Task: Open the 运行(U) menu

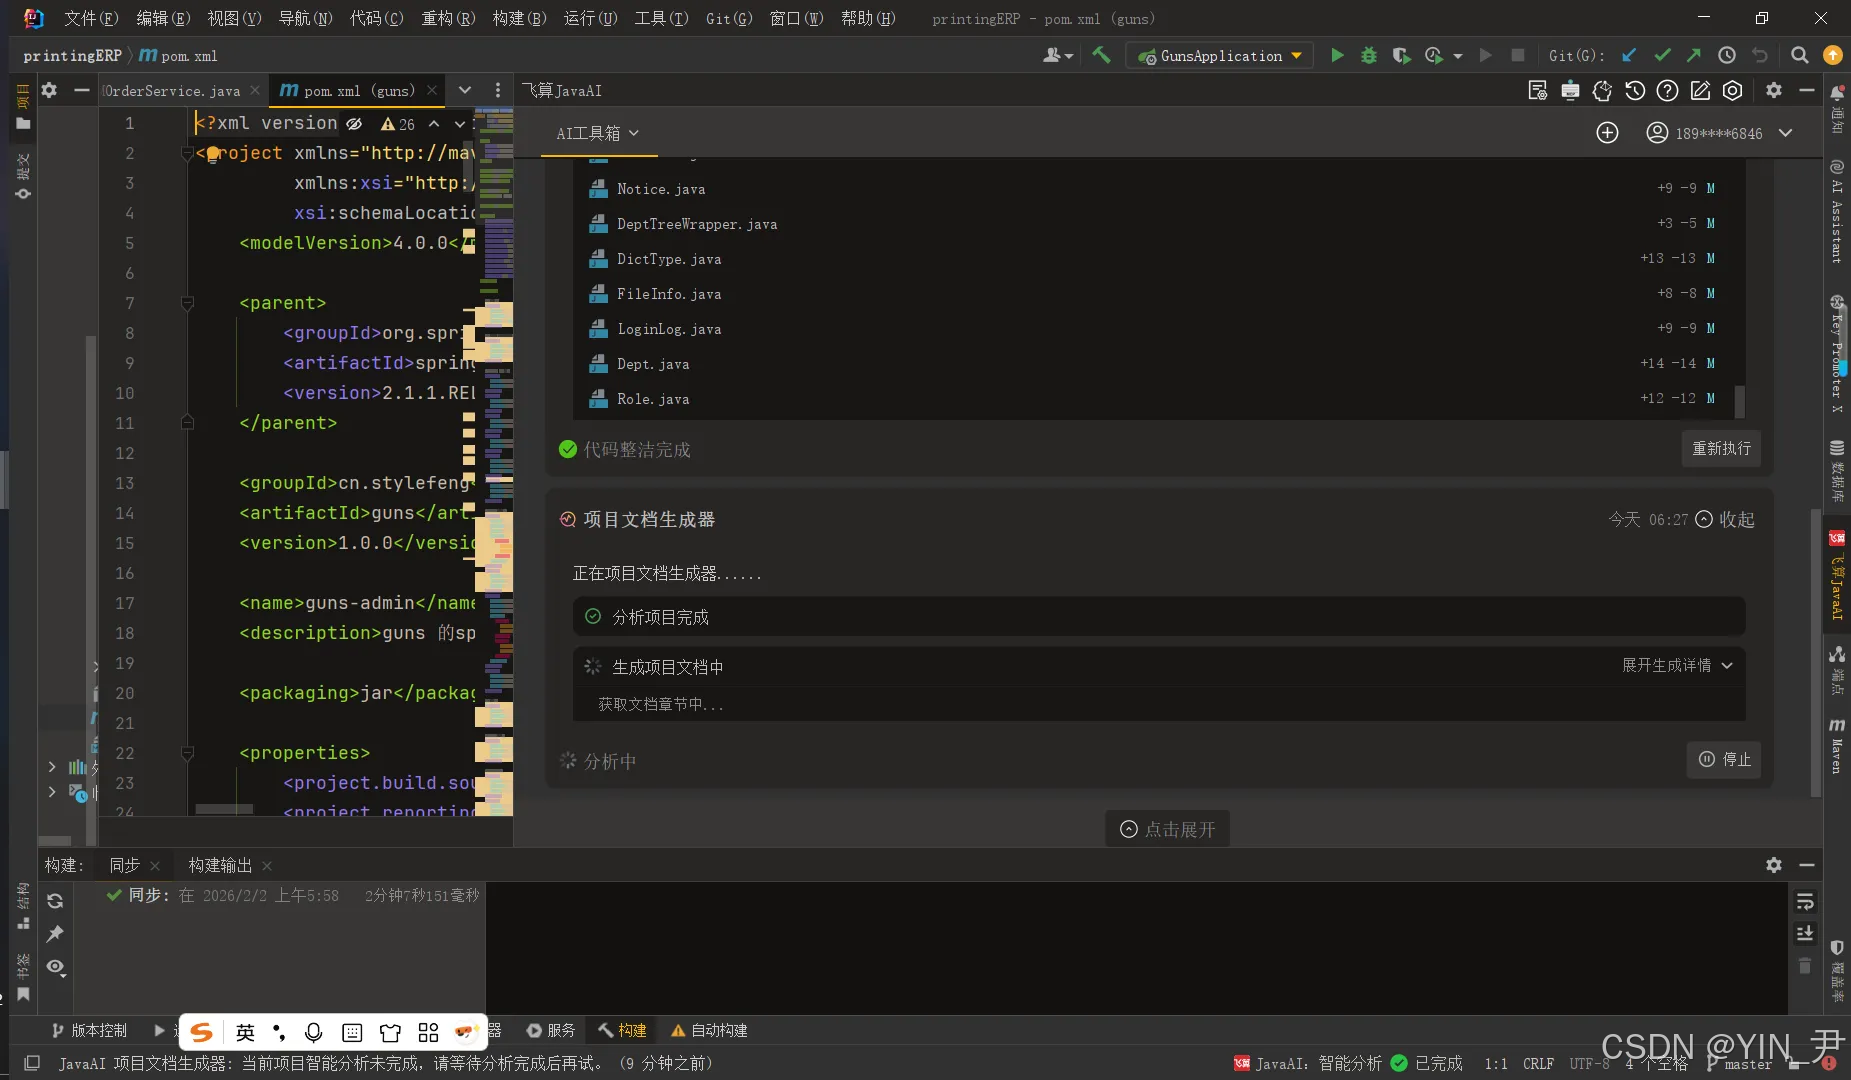Action: click(590, 18)
